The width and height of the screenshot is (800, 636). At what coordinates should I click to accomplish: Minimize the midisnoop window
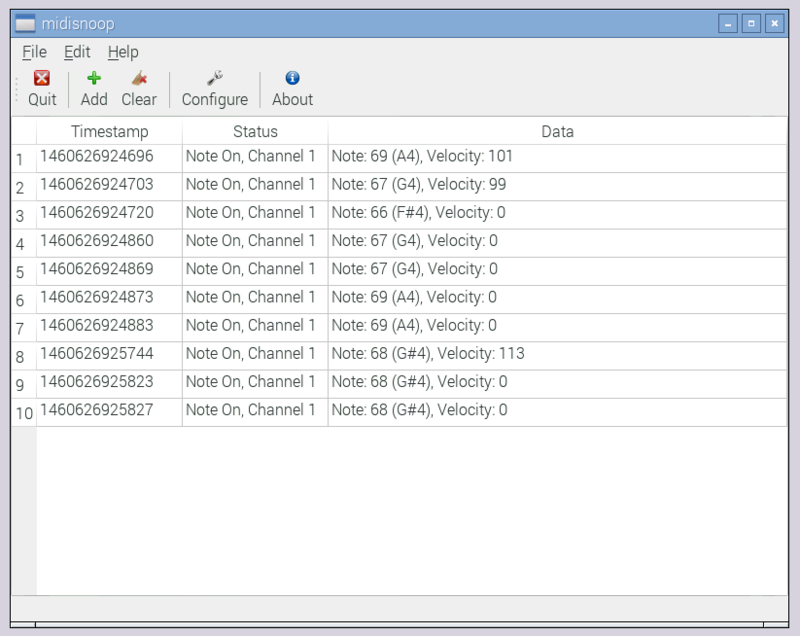[x=728, y=23]
